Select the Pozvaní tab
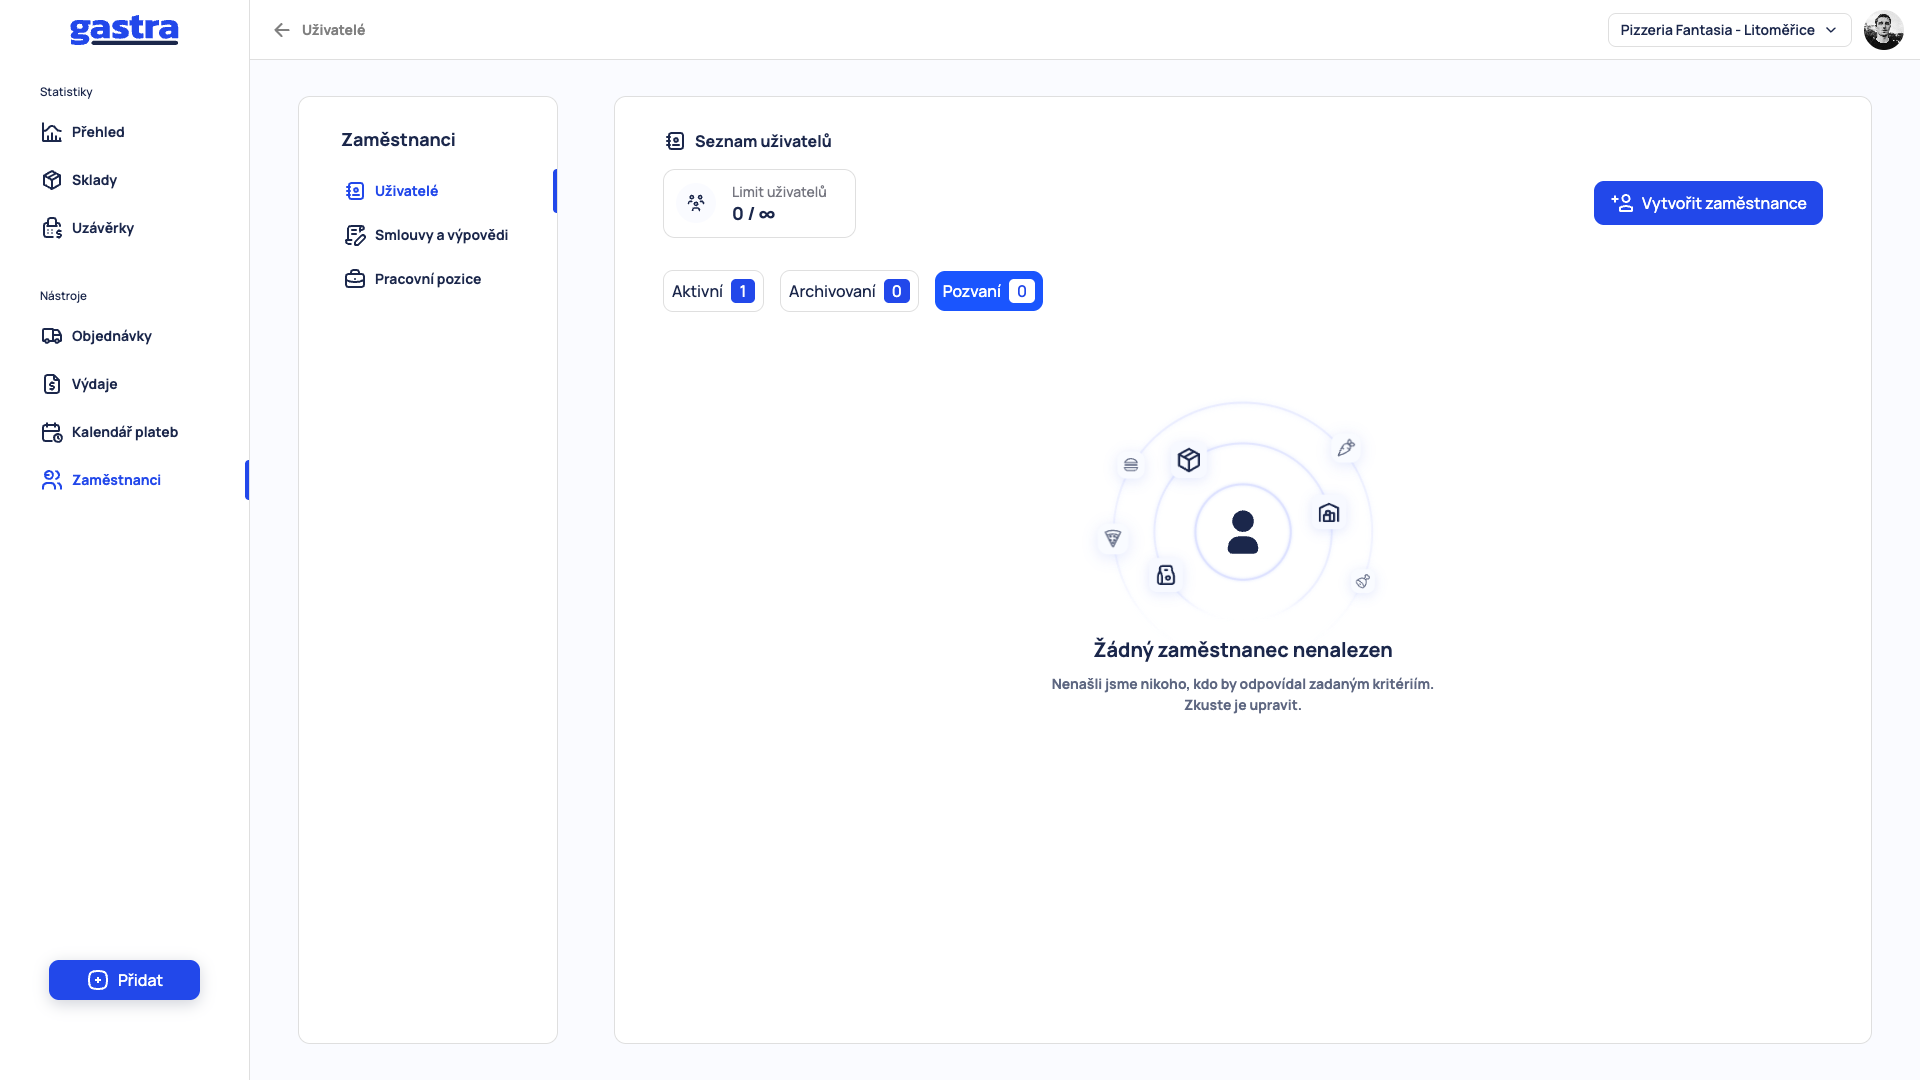 988,291
